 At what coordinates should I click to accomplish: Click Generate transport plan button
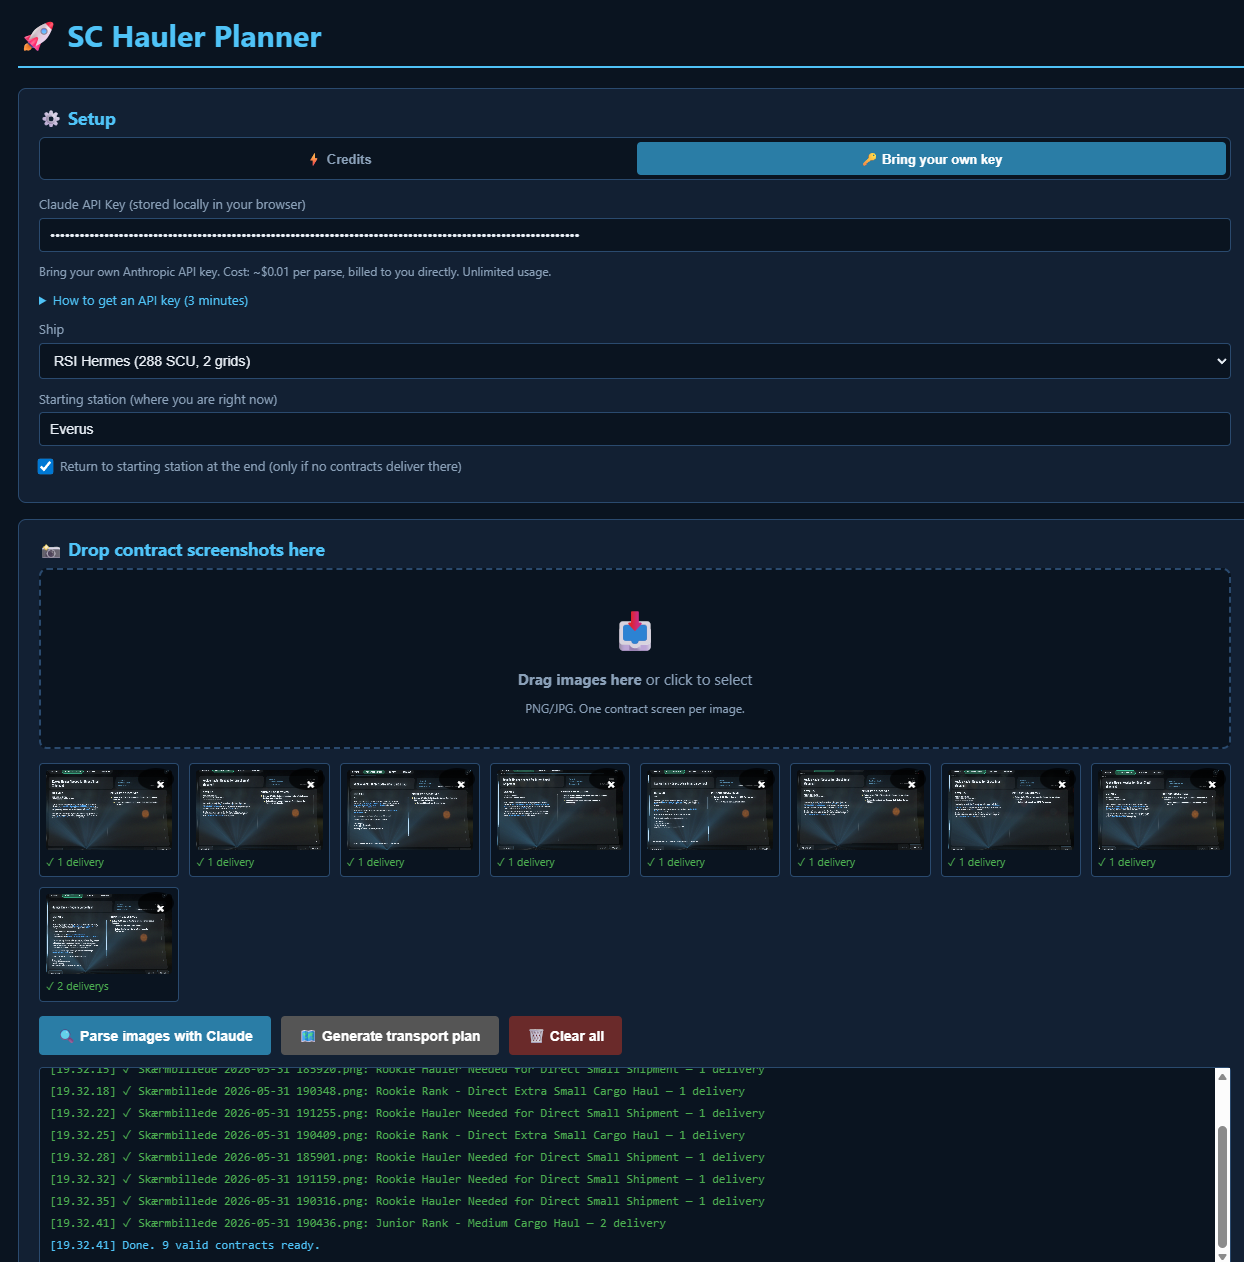(x=390, y=1036)
